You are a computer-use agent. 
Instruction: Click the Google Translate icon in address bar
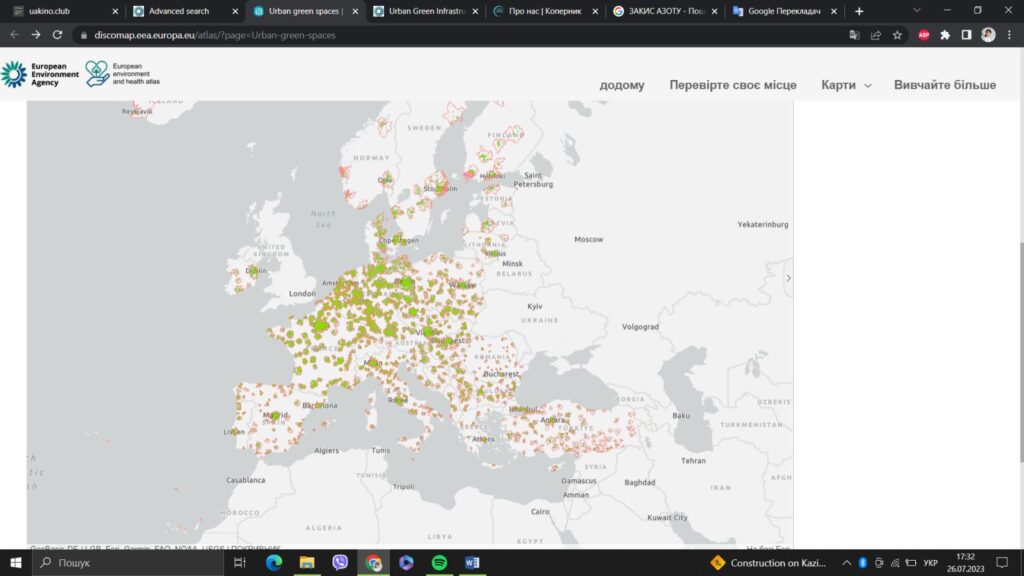pyautogui.click(x=854, y=34)
